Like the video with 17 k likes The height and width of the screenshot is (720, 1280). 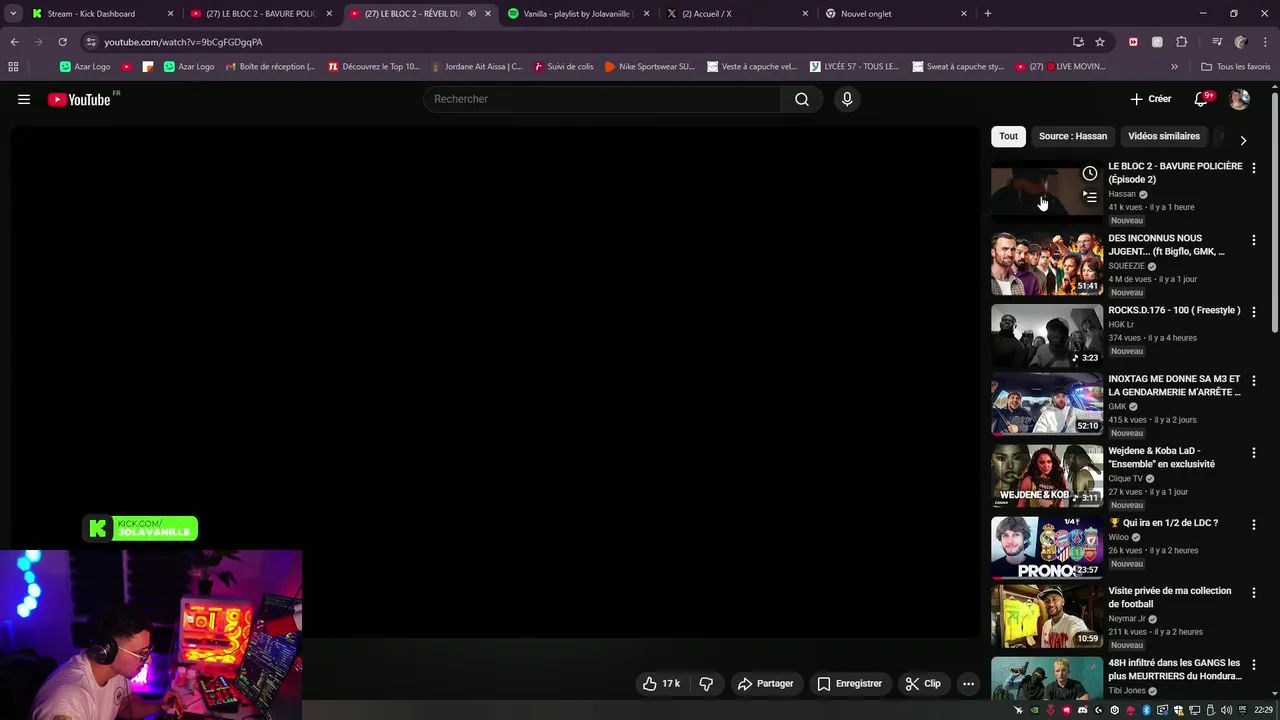pyautogui.click(x=661, y=684)
